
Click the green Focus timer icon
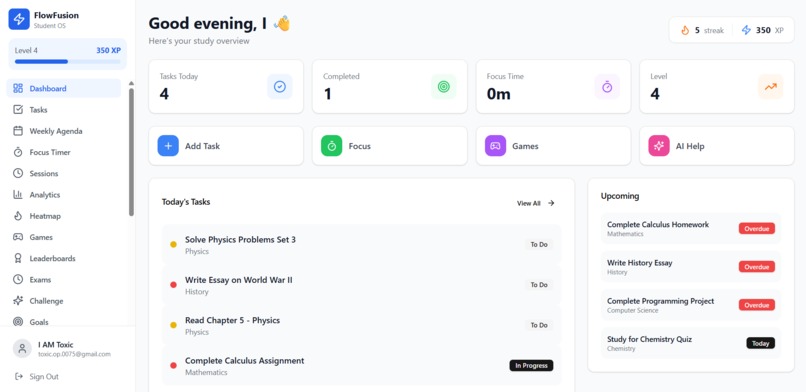[x=332, y=146]
